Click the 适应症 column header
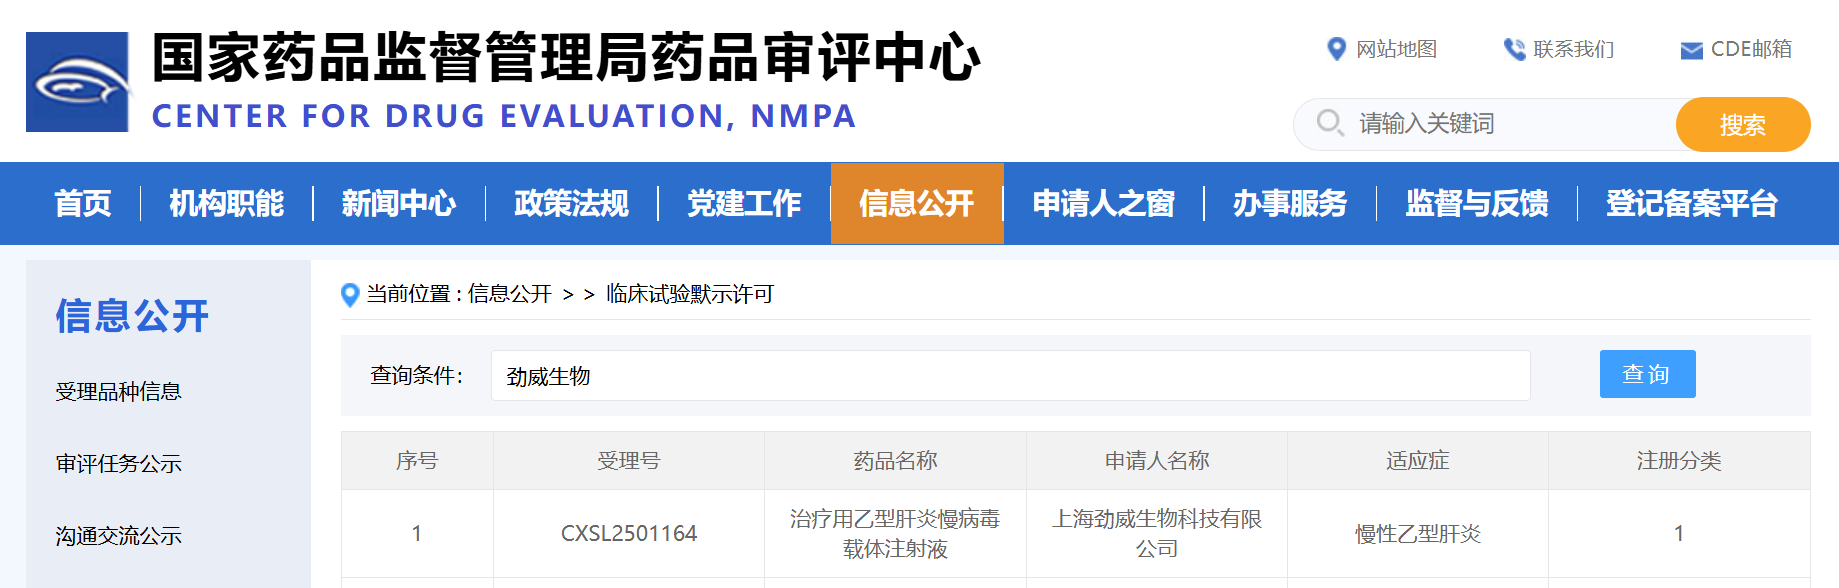This screenshot has height=588, width=1839. 1418,461
